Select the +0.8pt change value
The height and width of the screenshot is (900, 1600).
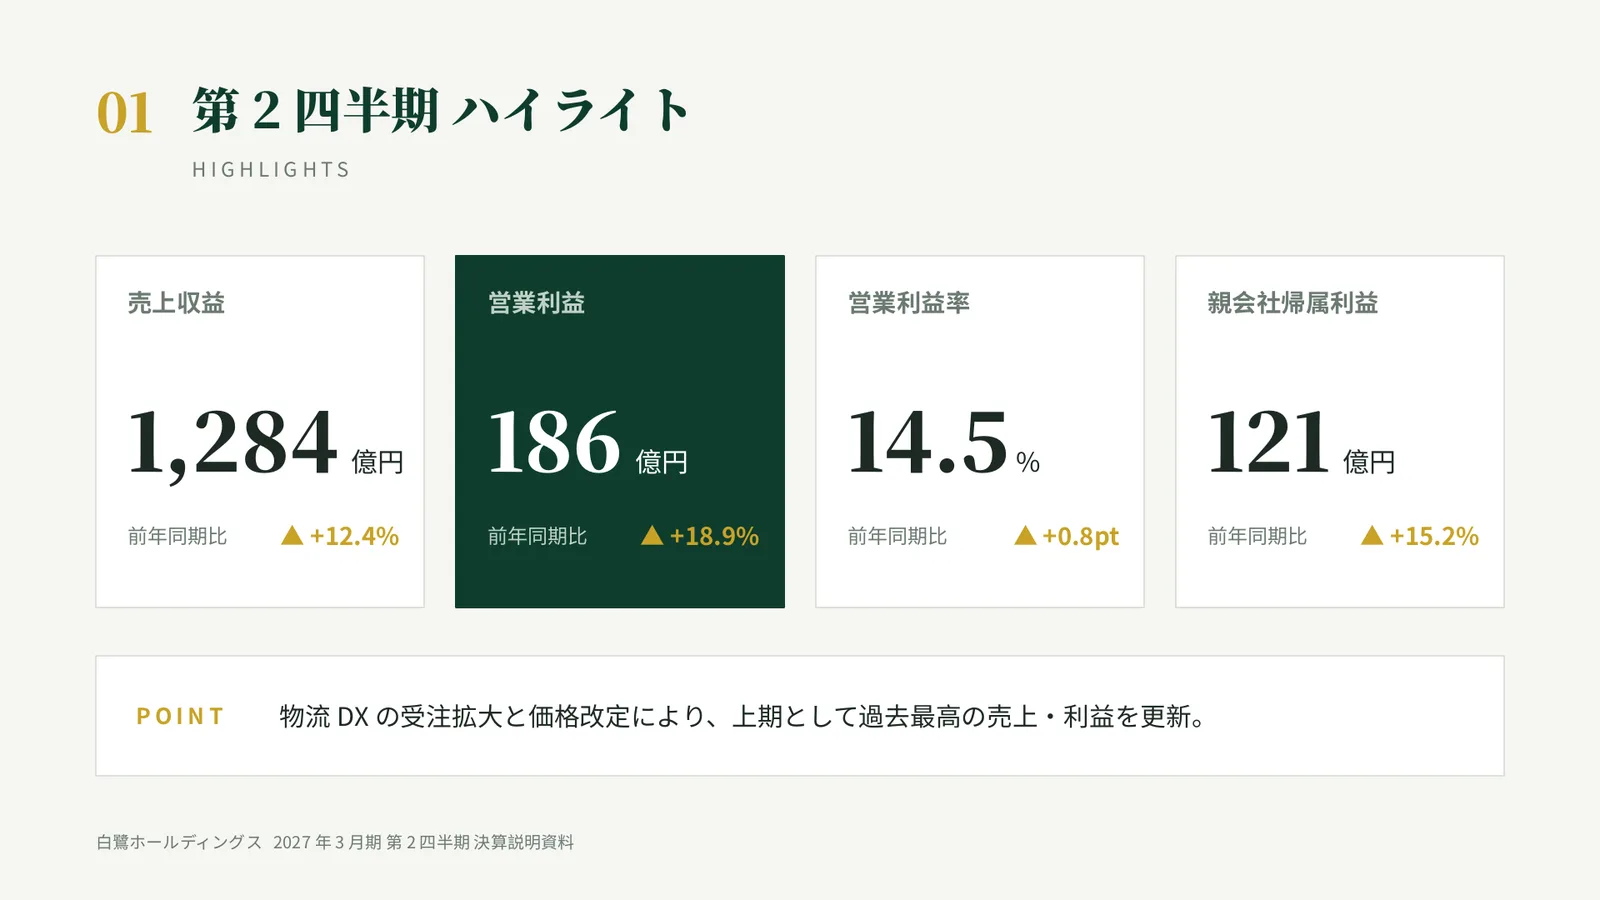coord(1081,537)
